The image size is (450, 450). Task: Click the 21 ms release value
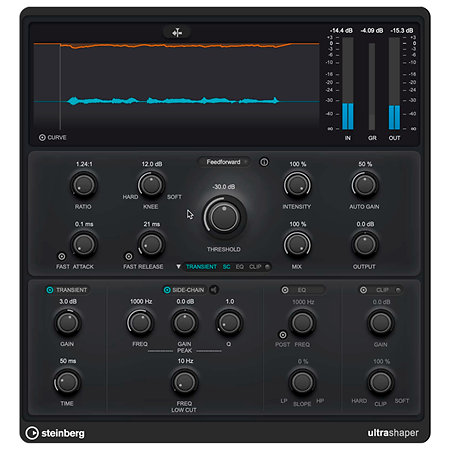[x=152, y=224]
